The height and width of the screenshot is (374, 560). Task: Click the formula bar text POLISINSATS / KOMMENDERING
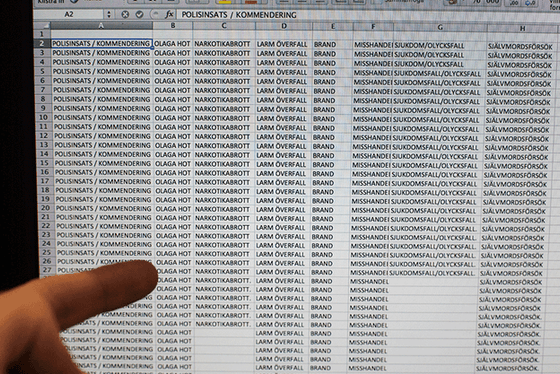[239, 15]
